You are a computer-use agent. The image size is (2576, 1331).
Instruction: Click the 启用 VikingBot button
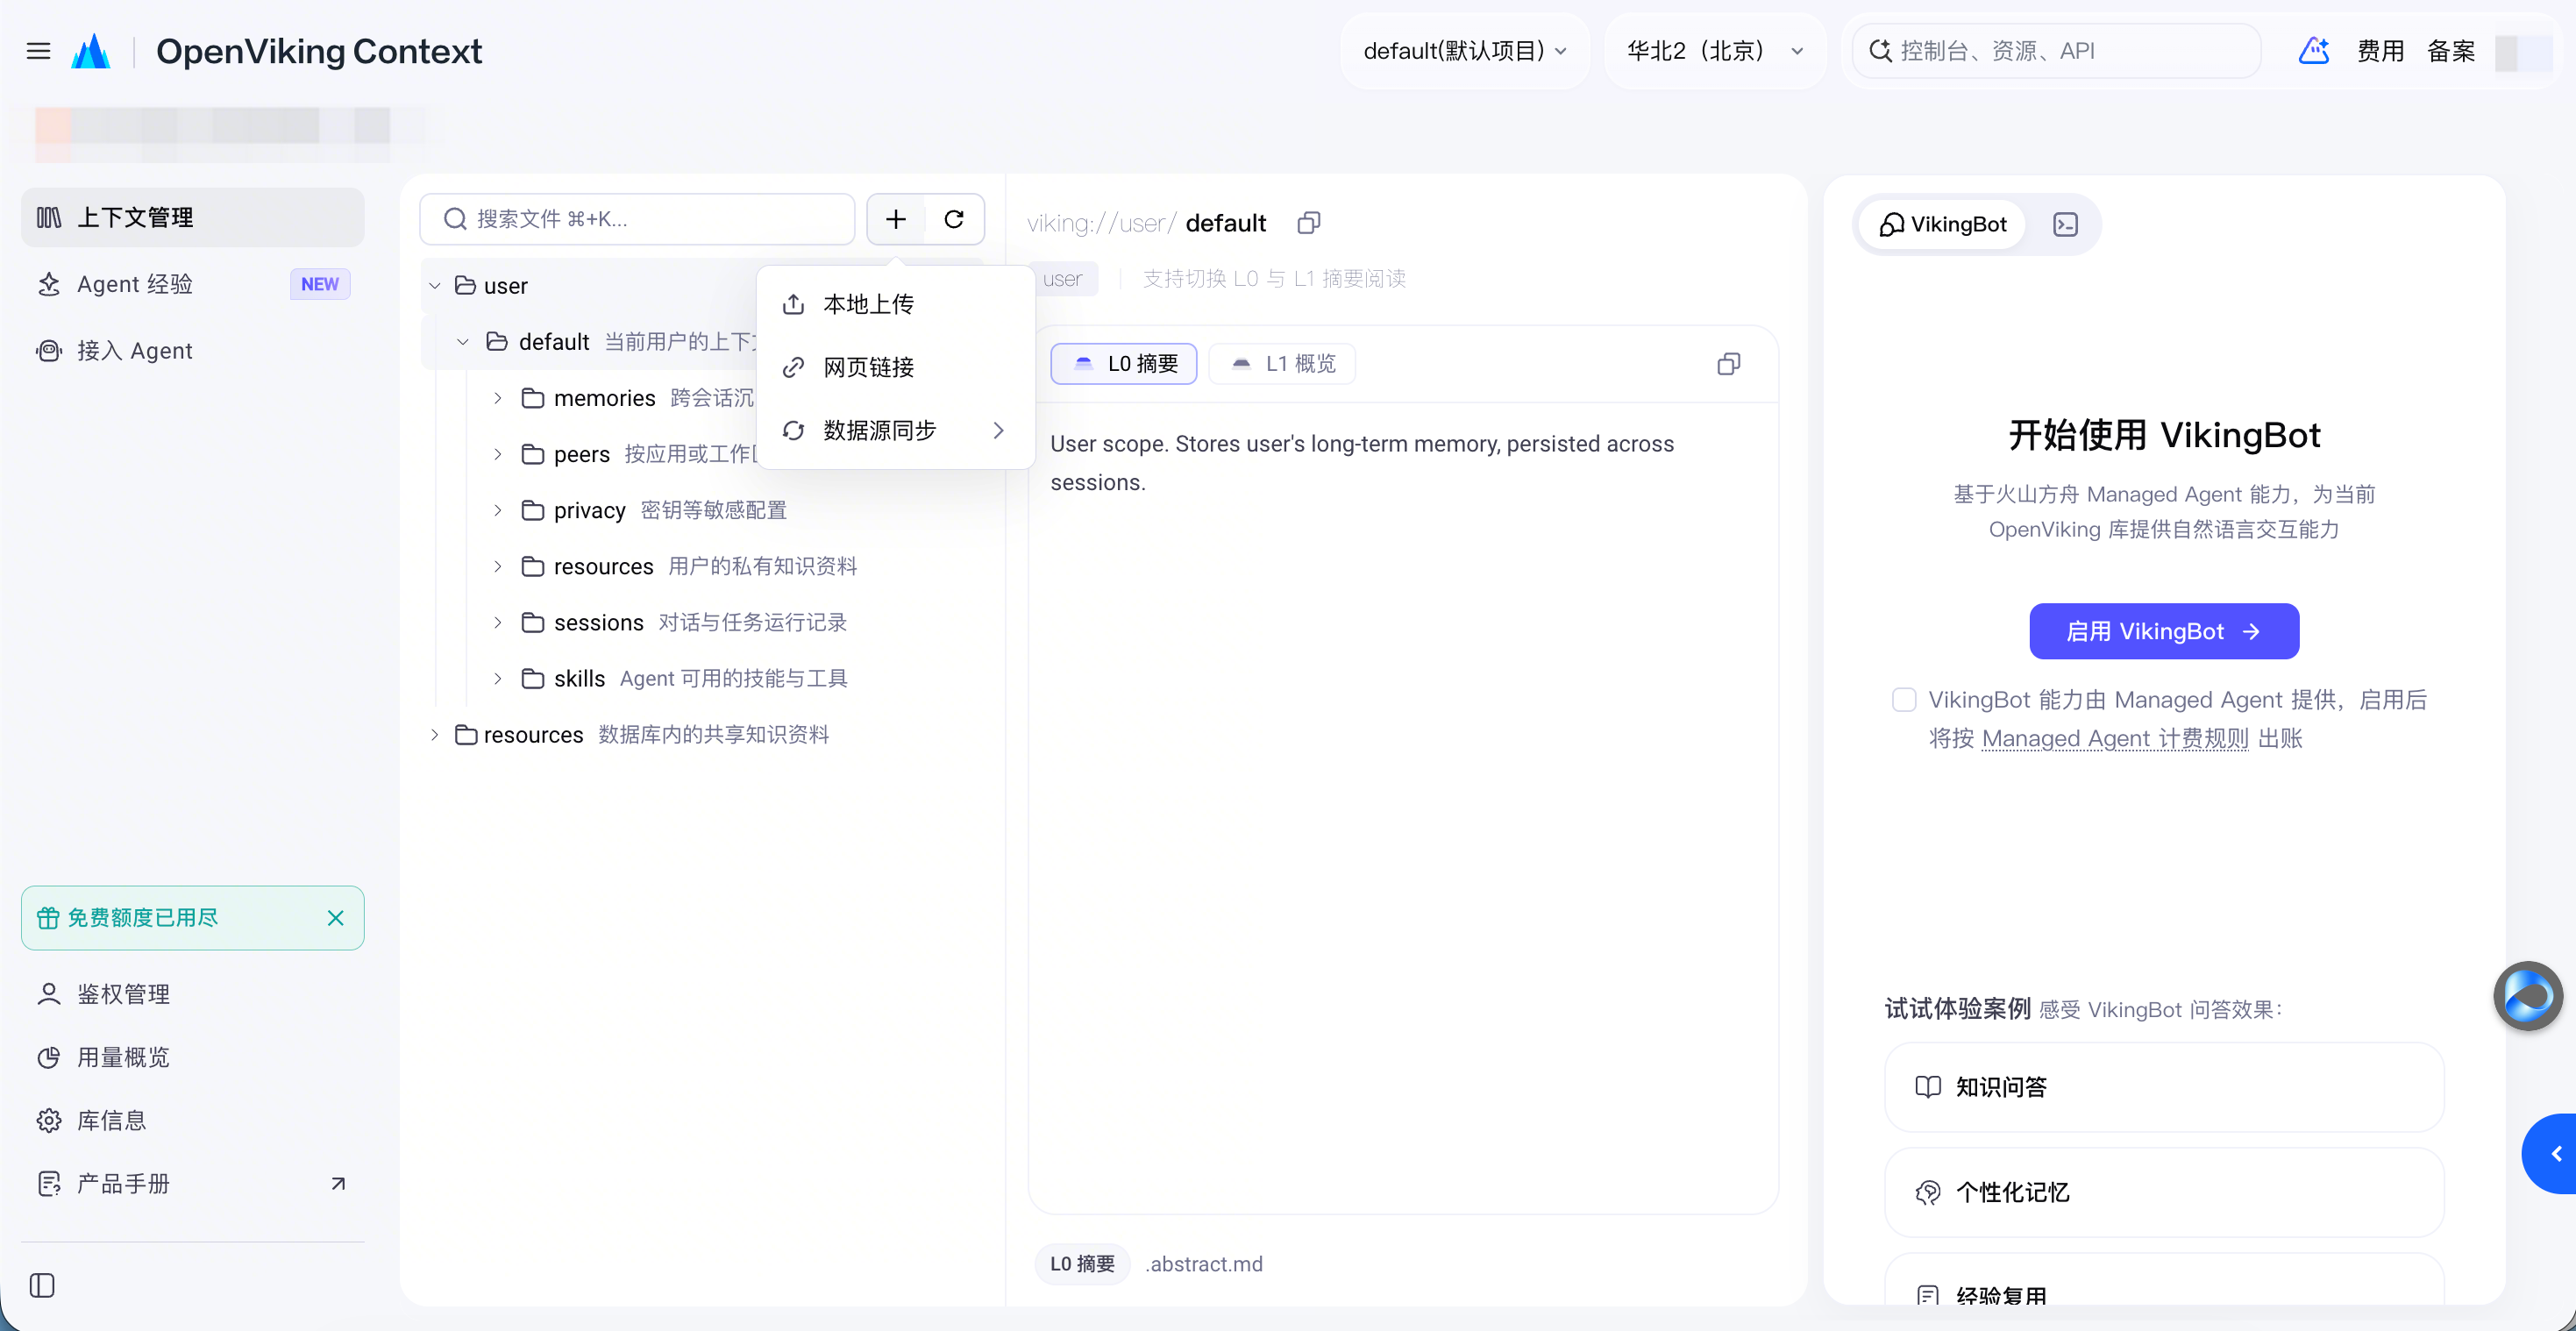point(2164,631)
